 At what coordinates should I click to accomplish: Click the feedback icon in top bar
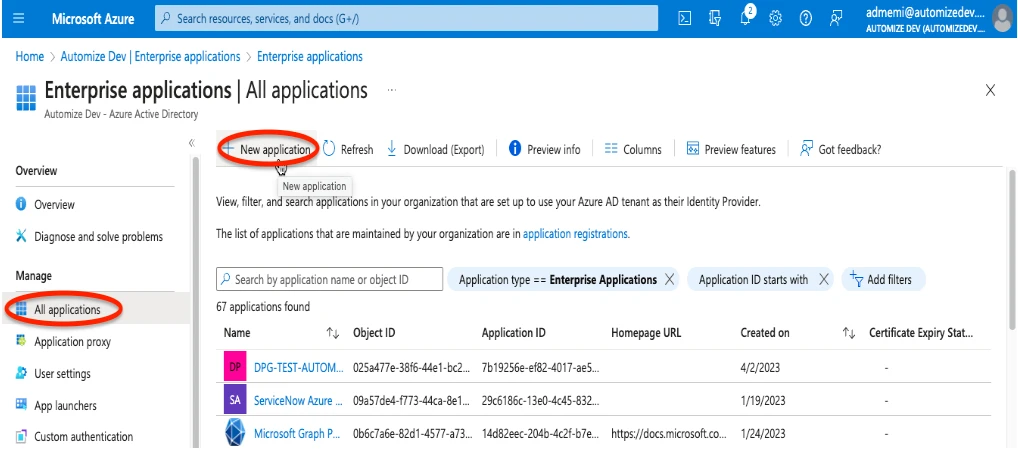click(x=837, y=18)
